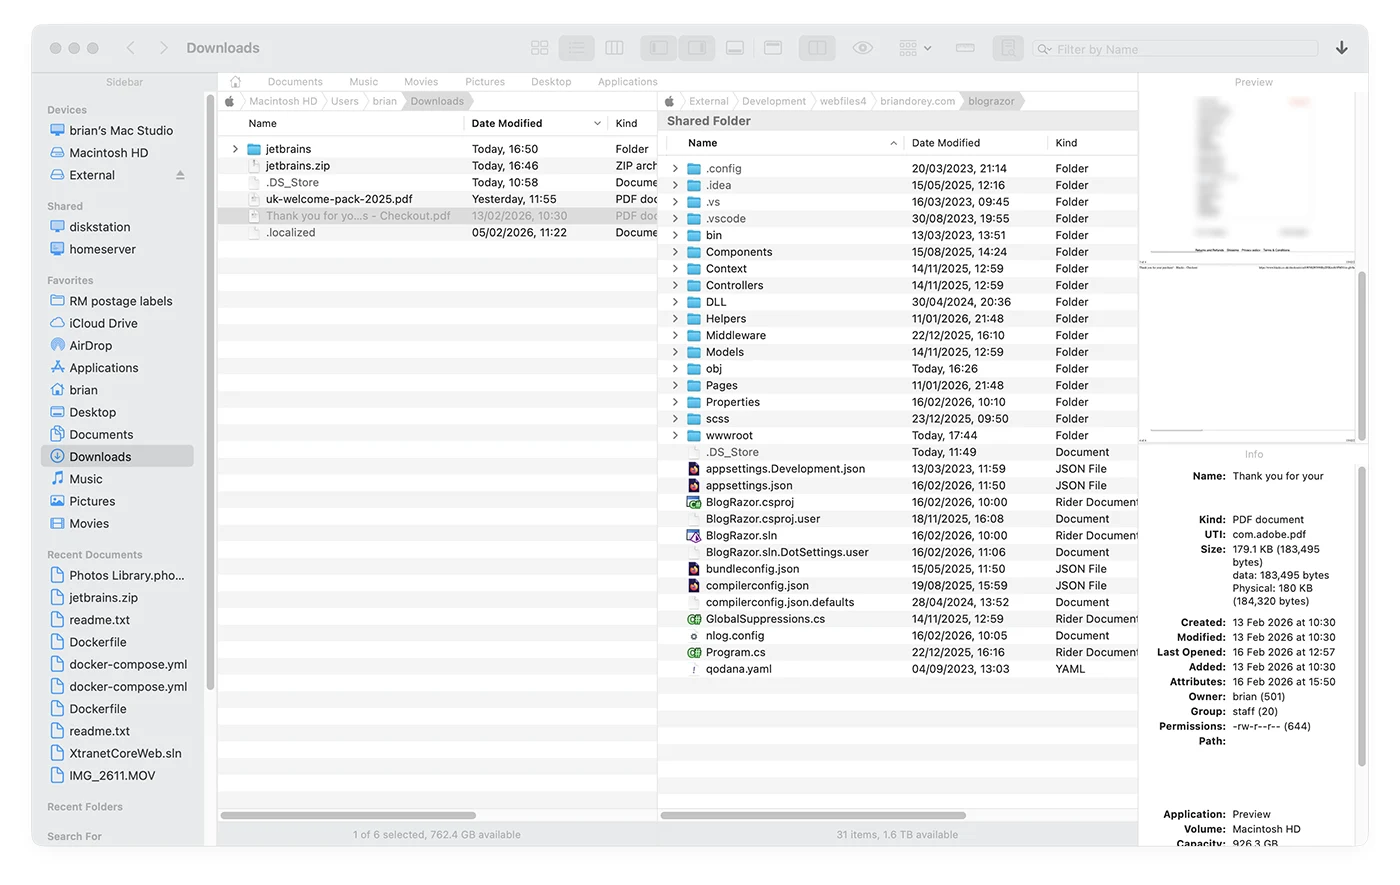
Task: Sort left pane by Date Modified
Action: (507, 124)
